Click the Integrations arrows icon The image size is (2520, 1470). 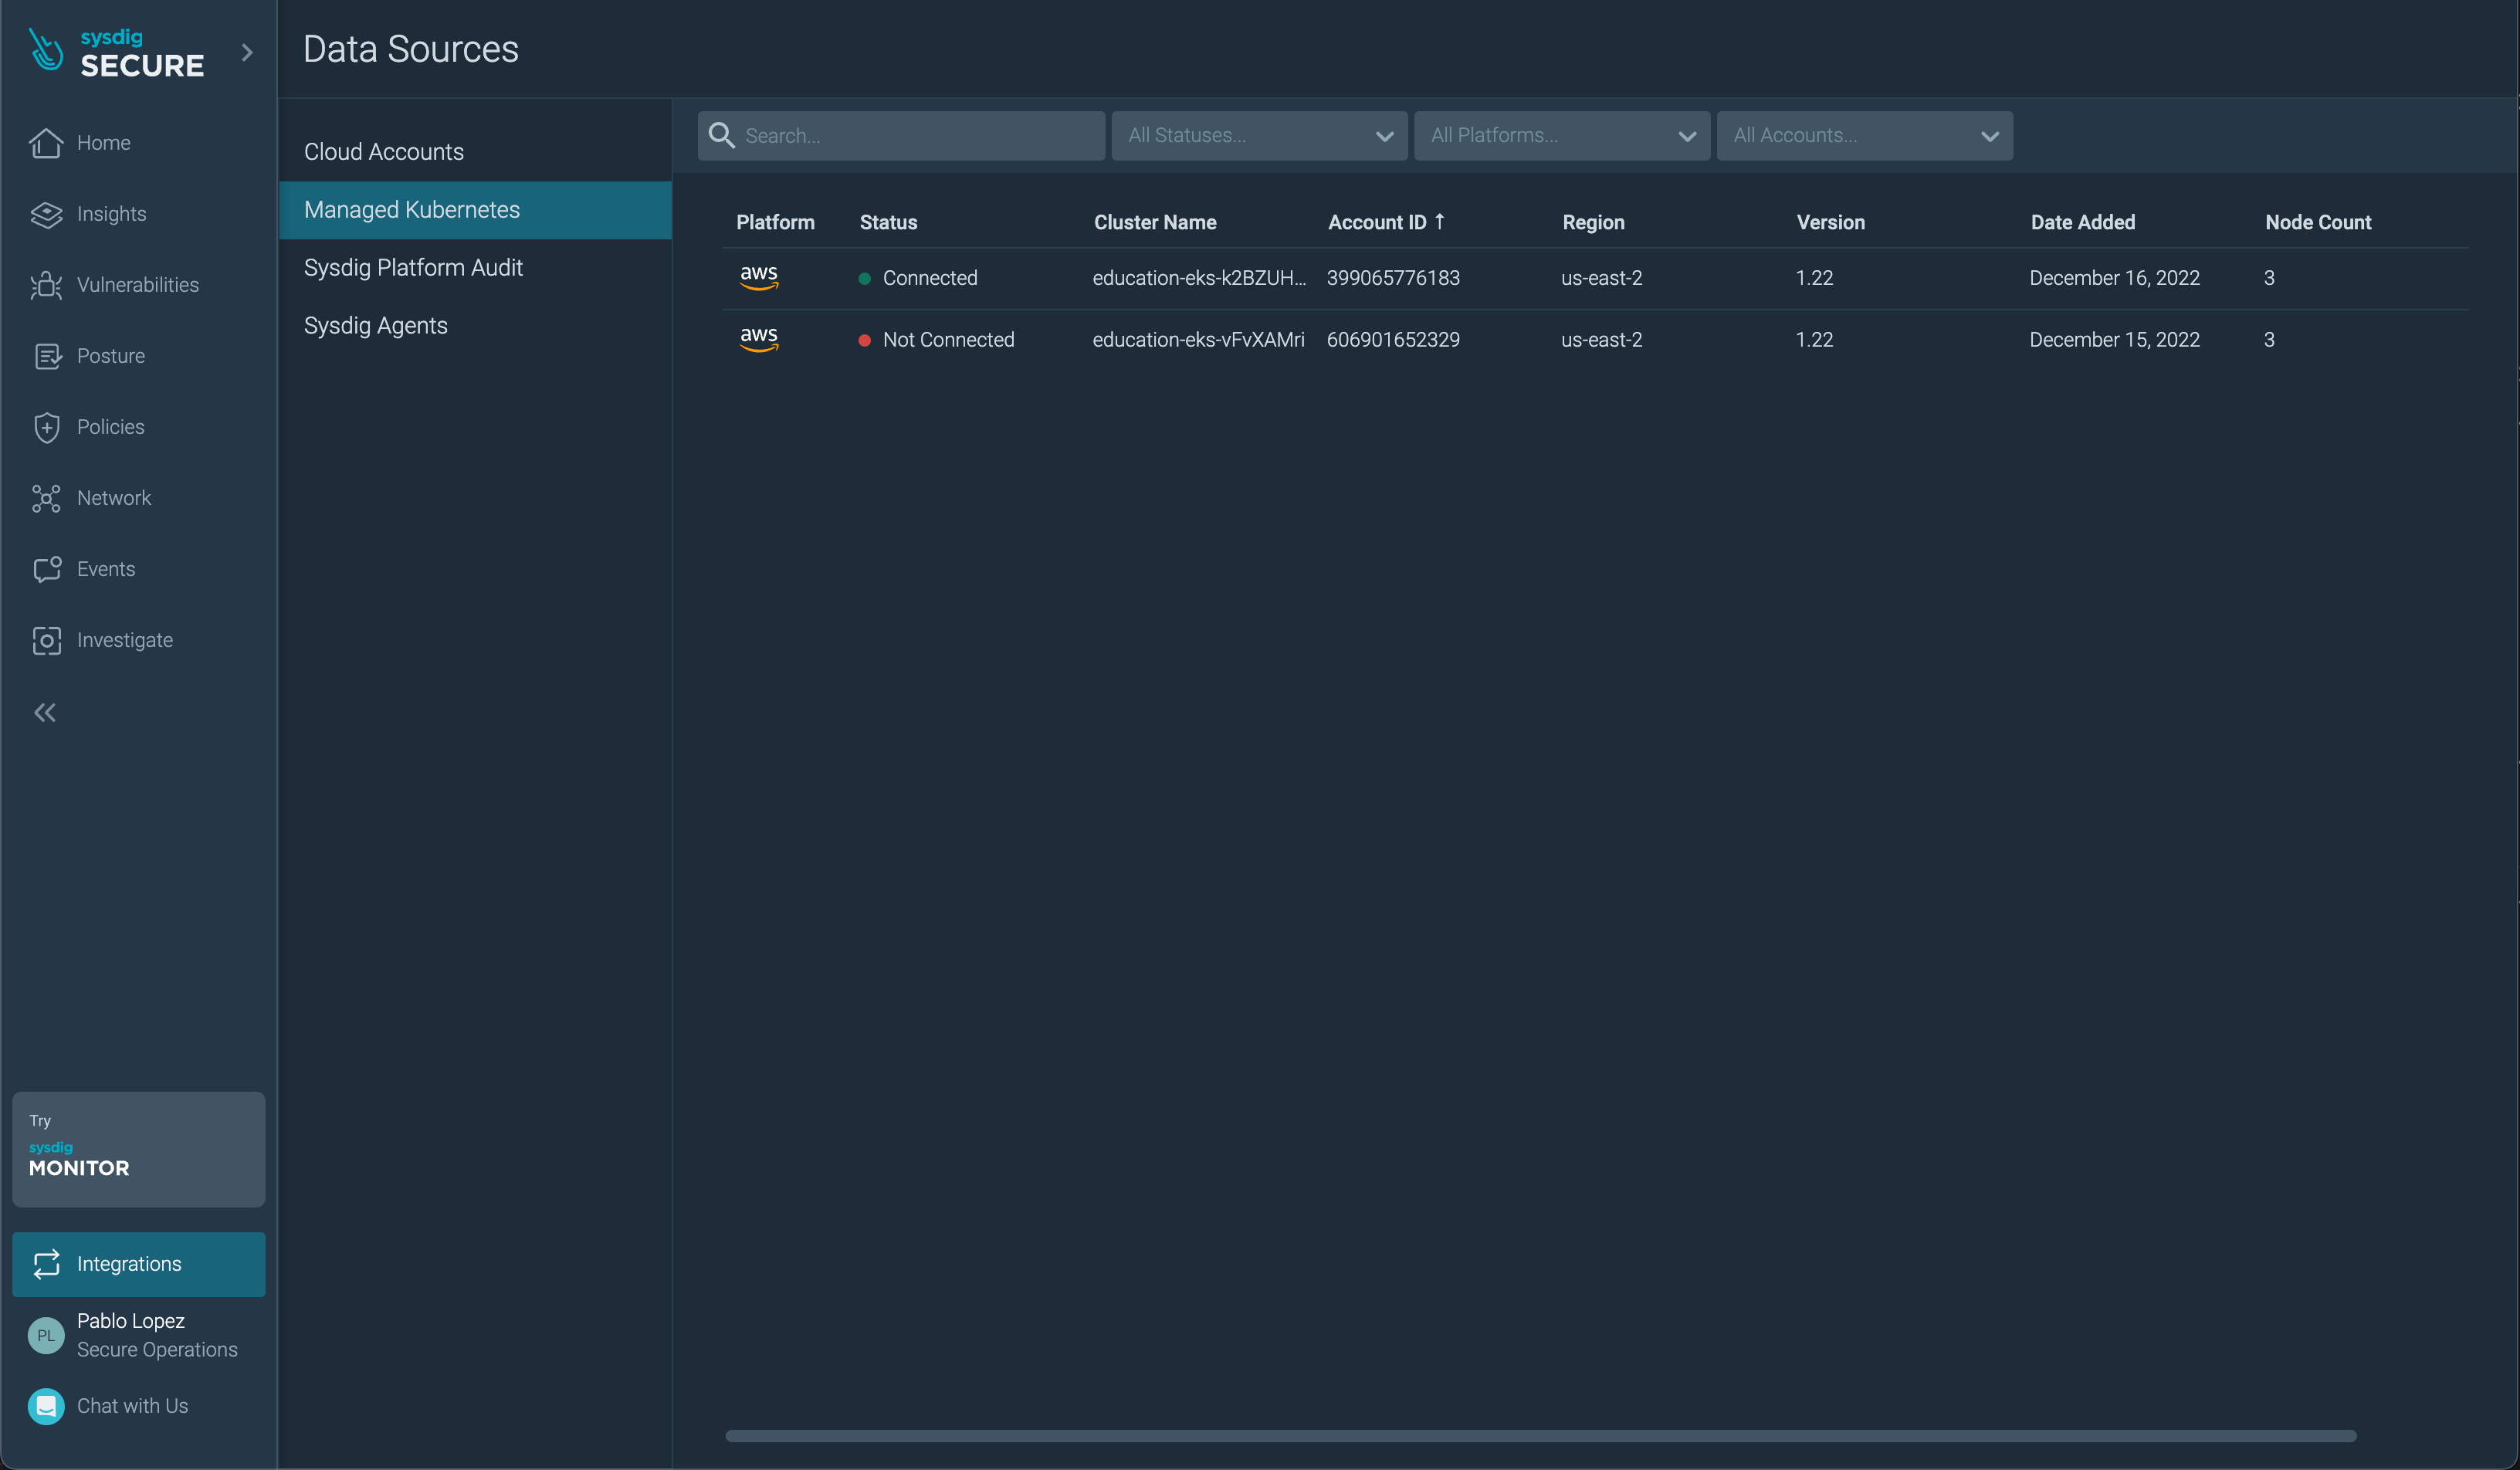(x=46, y=1264)
